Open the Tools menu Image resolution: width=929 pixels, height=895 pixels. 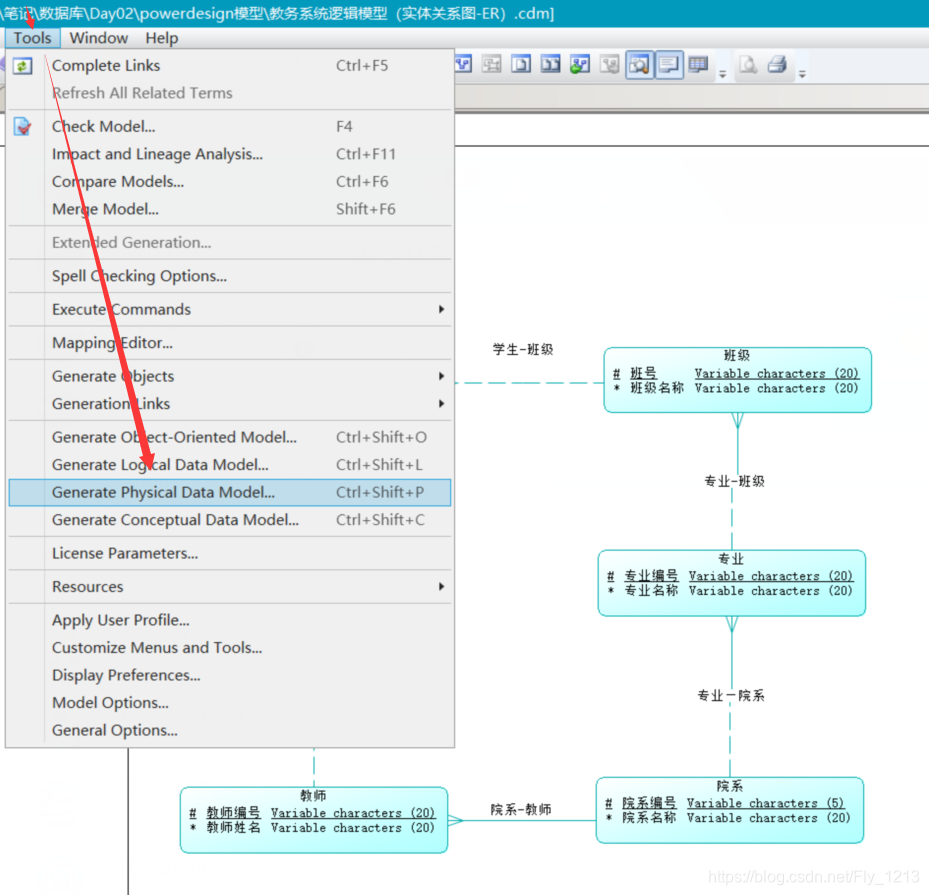[x=33, y=38]
